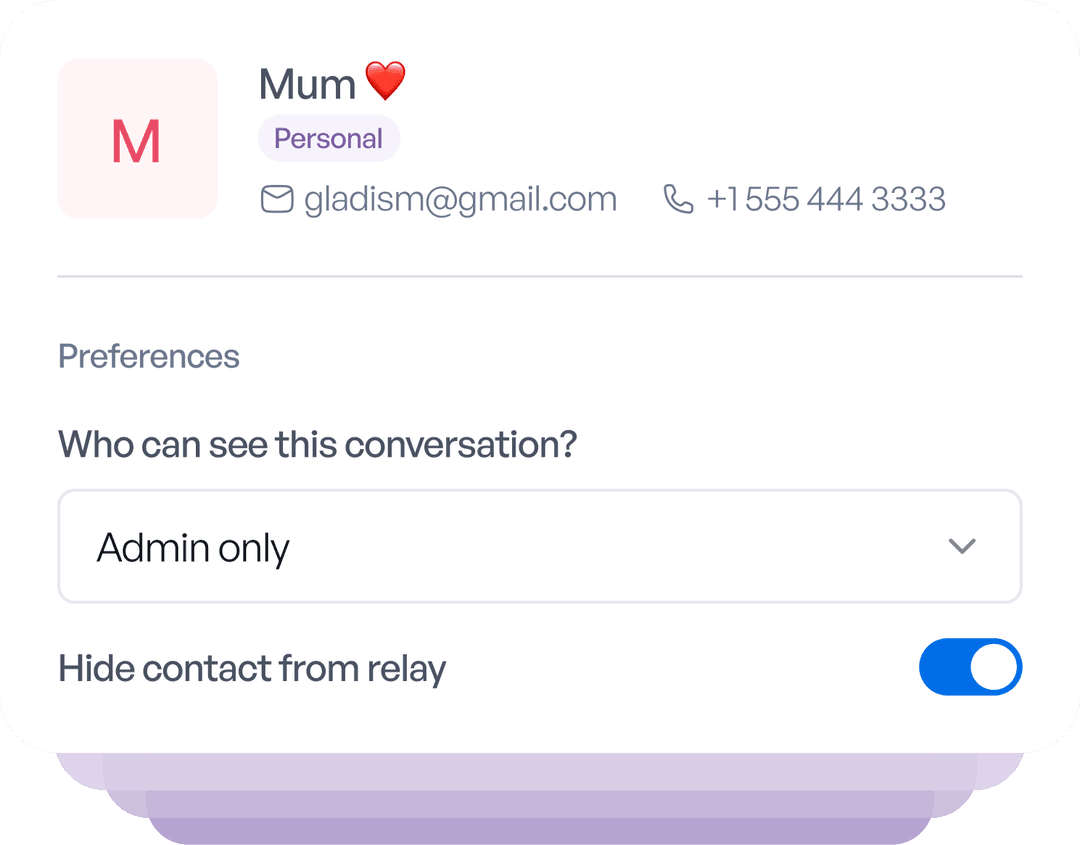Viewport: 1080px width, 845px height.
Task: Click the phone number +1 555 444 3333
Action: point(826,199)
